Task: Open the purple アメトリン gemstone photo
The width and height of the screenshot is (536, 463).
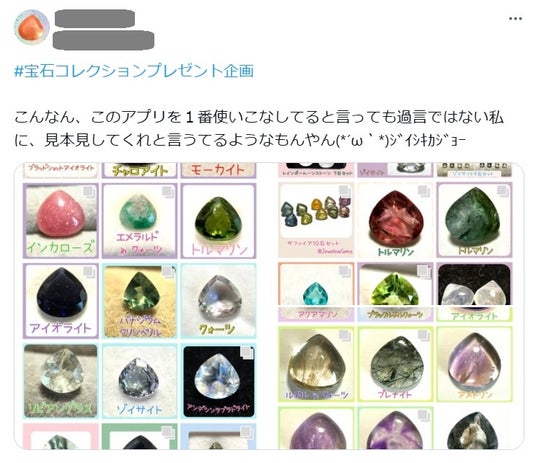Action: point(474,364)
